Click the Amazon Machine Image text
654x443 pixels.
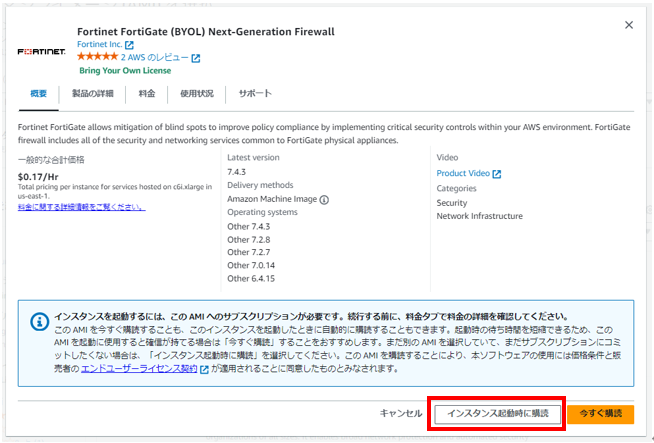[272, 199]
